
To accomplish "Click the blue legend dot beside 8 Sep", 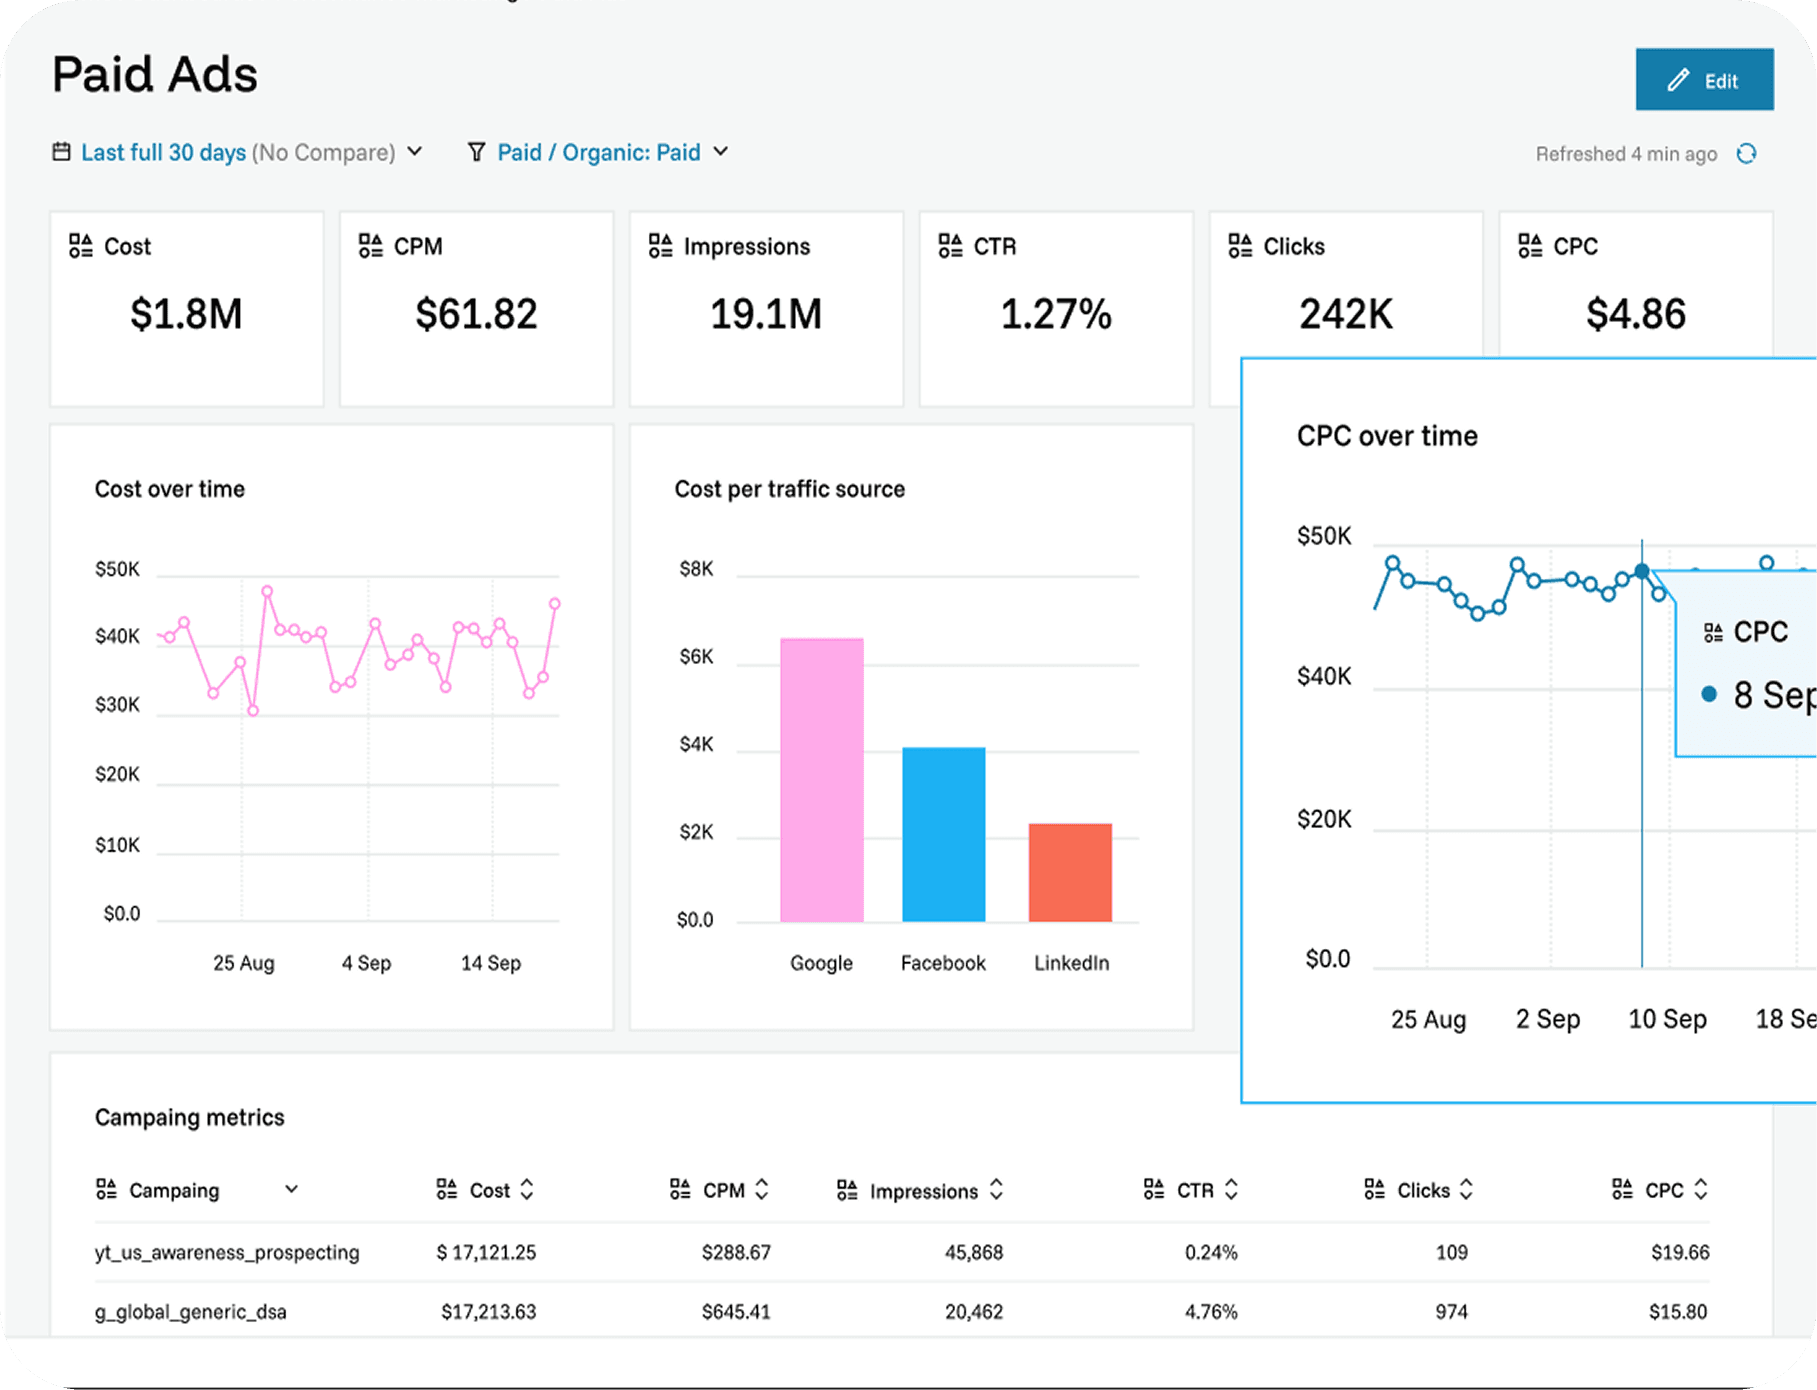I will [x=1709, y=694].
